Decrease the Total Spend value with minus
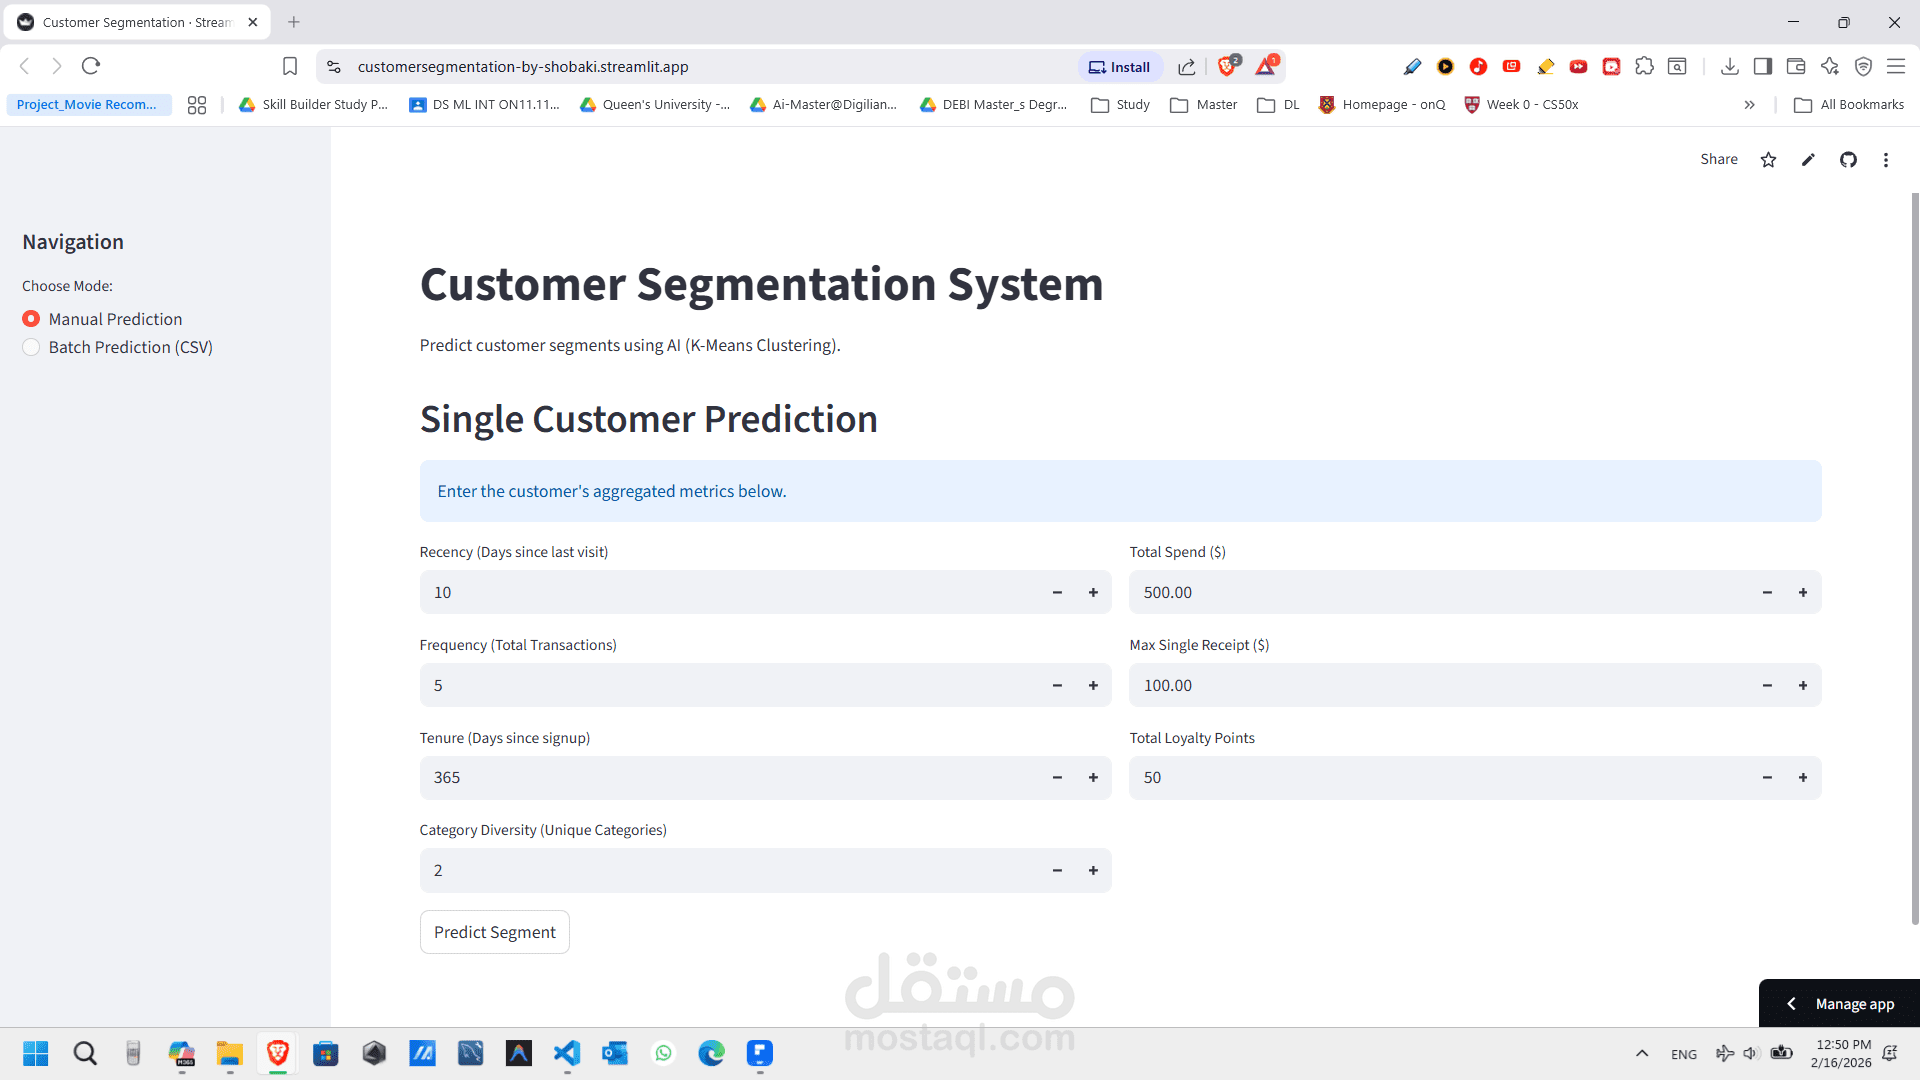Viewport: 1920px width, 1080px height. tap(1767, 593)
